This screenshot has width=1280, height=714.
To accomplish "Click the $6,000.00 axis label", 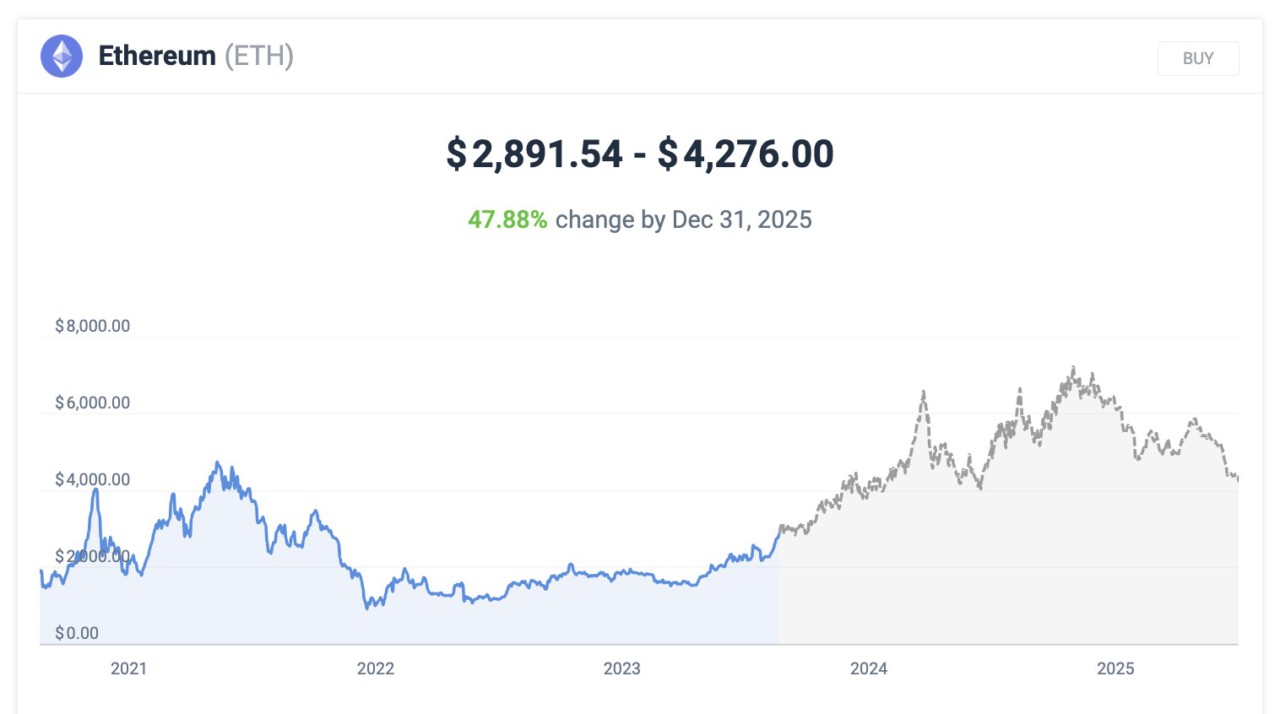I will coord(92,402).
